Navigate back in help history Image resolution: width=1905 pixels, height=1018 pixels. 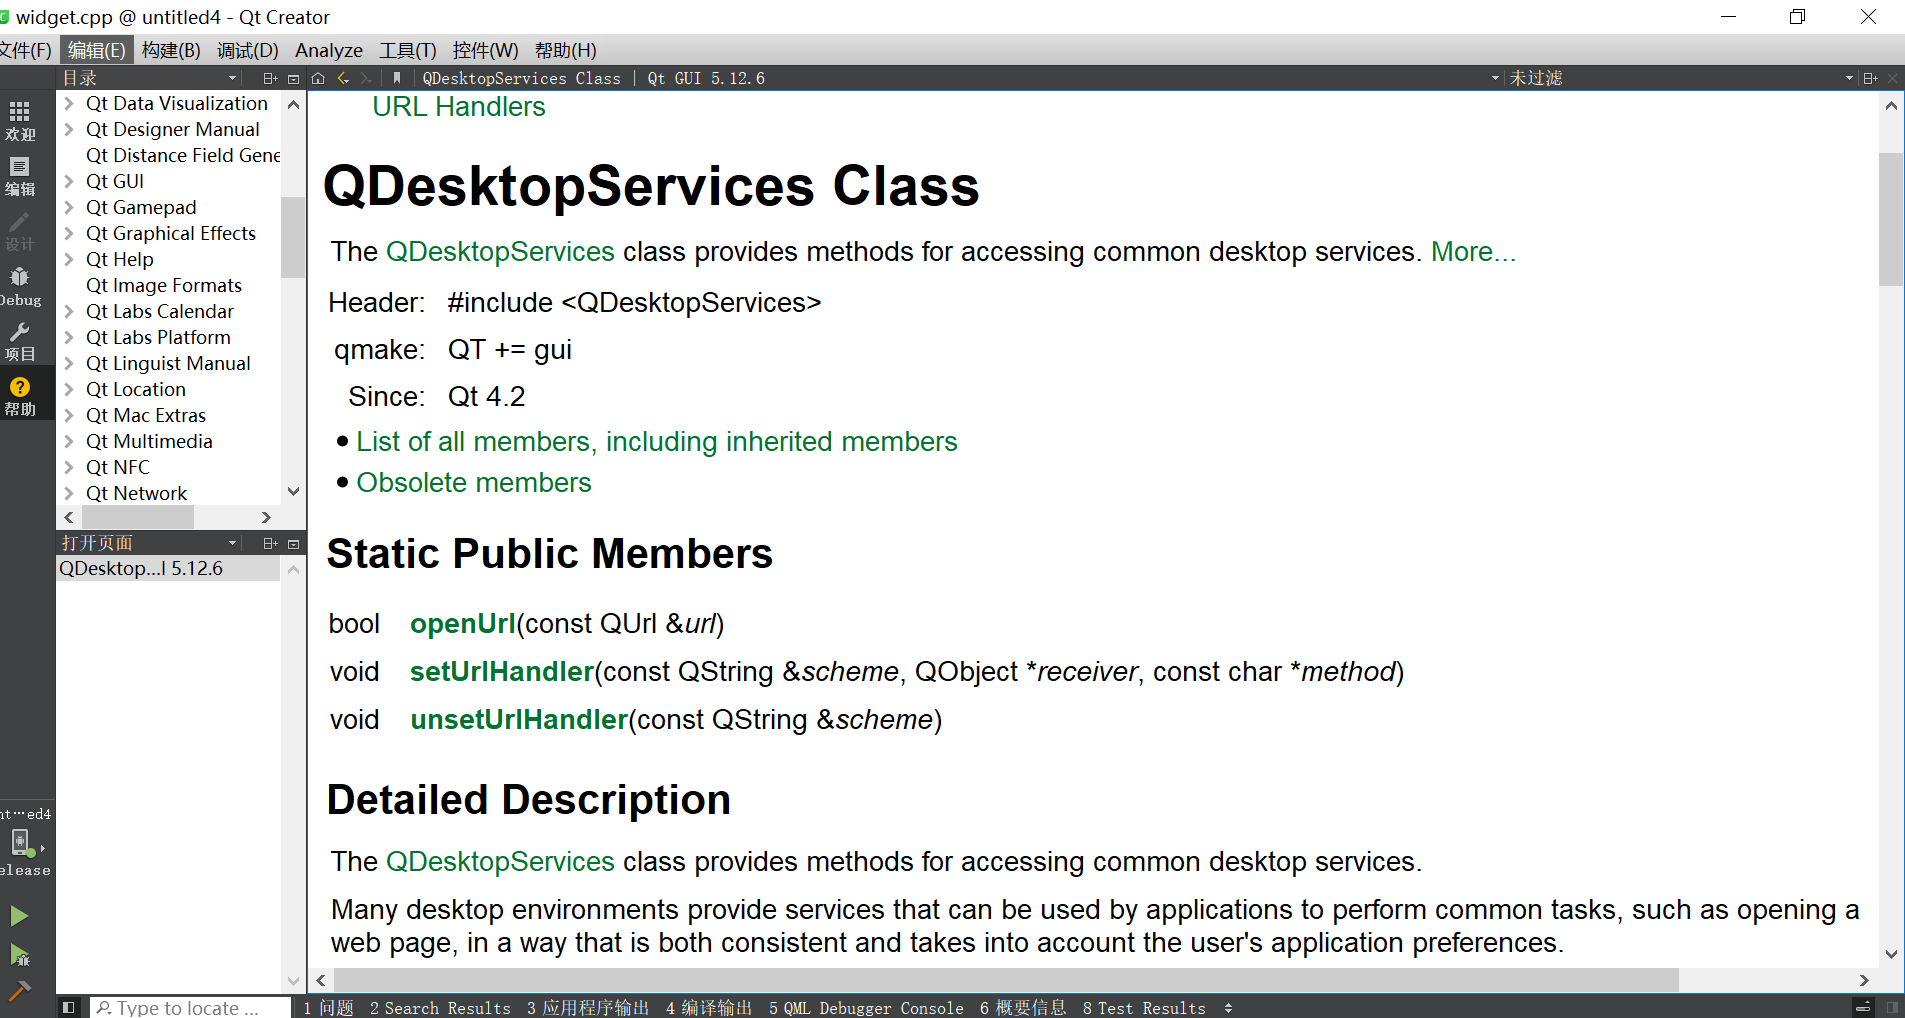pyautogui.click(x=343, y=78)
